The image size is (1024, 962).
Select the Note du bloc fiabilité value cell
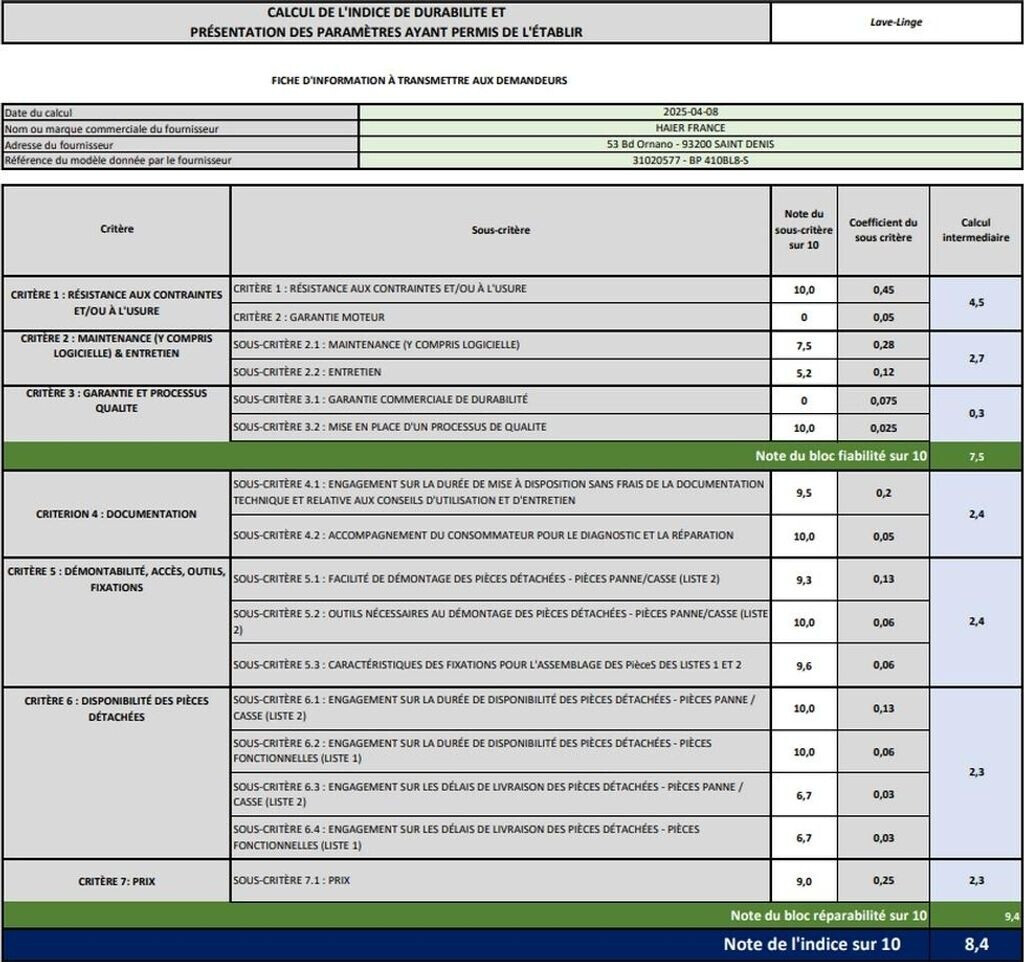976,456
